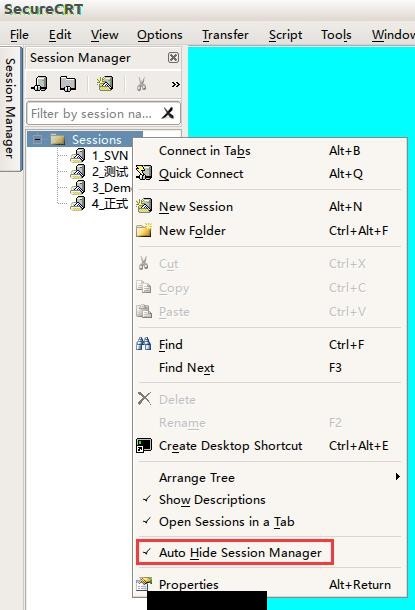The height and width of the screenshot is (610, 415).
Task: Open the Options menu
Action: [159, 35]
